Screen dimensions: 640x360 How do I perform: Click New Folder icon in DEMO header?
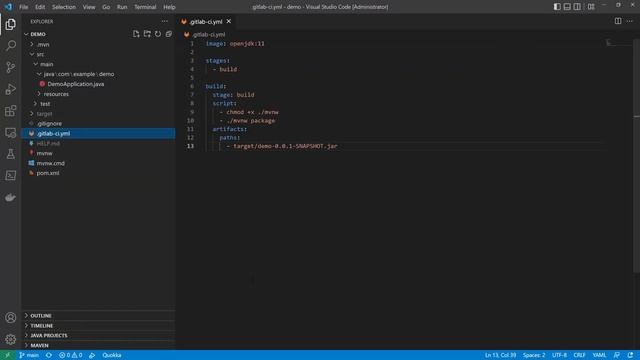point(147,34)
